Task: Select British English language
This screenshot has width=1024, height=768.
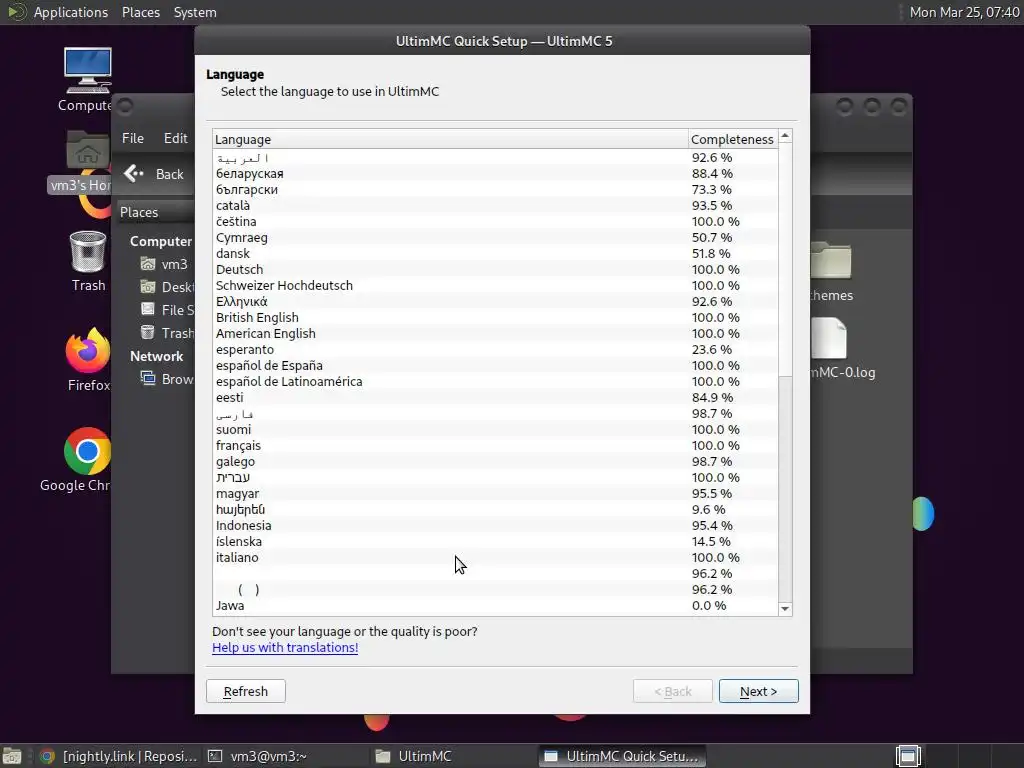Action: 495,317
